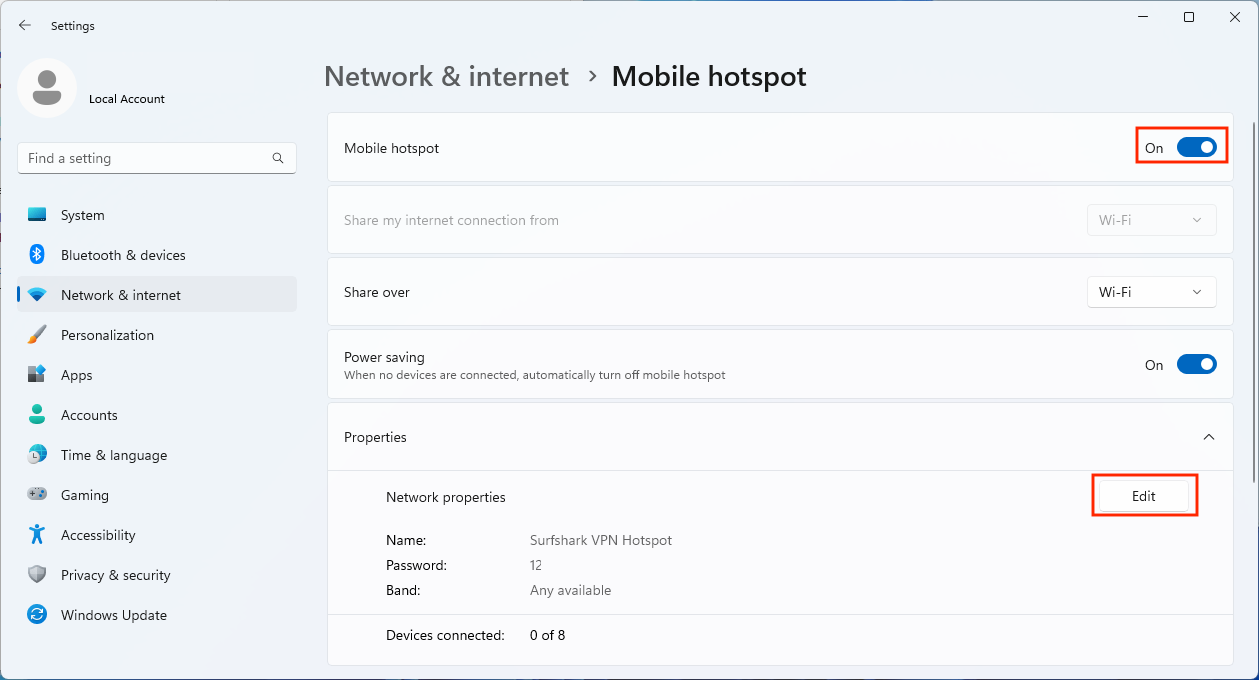Screen dimensions: 1259x680
Task: Open Time & language clock icon
Action: 37,455
